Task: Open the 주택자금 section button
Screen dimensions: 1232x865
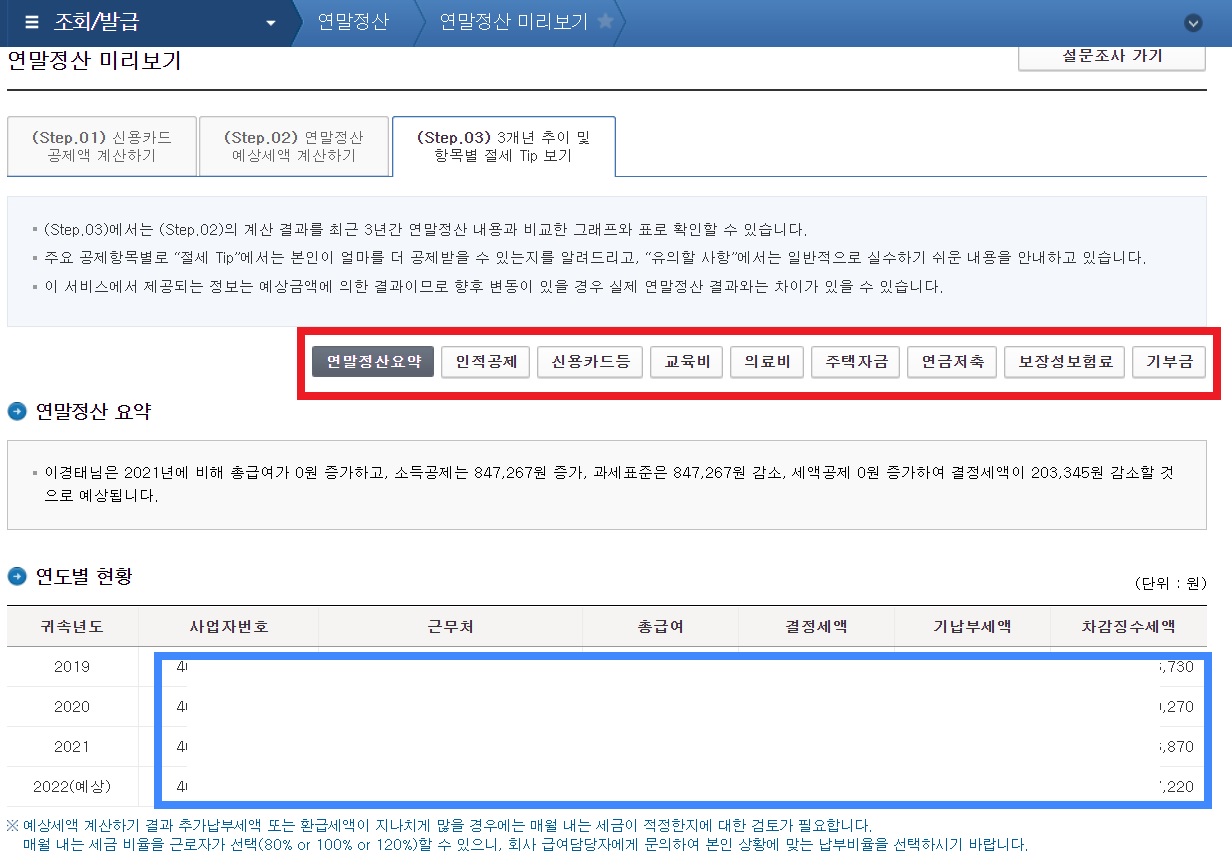Action: [855, 361]
